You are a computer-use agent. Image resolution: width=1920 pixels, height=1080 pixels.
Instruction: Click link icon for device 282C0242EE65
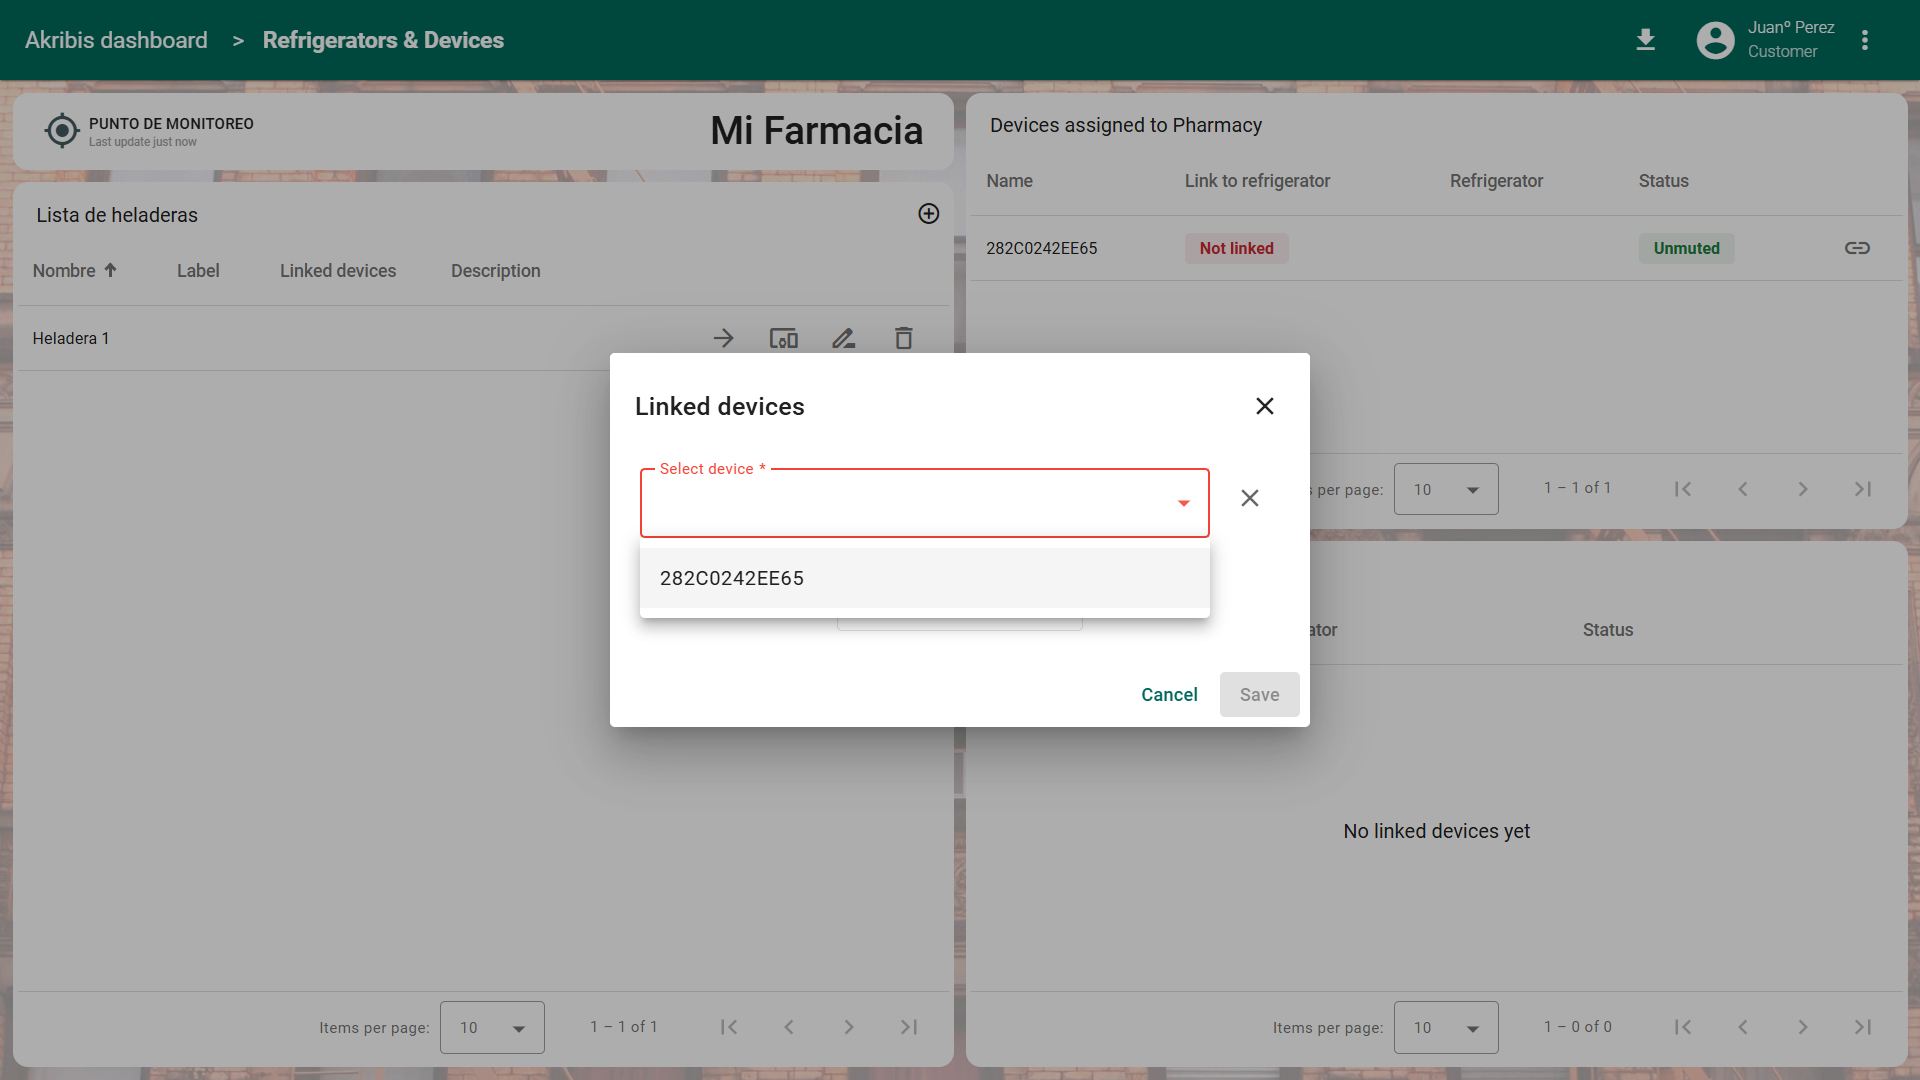[1857, 248]
